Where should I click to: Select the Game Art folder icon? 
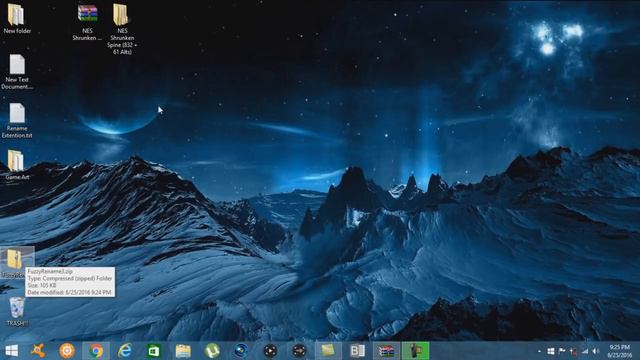tap(17, 165)
